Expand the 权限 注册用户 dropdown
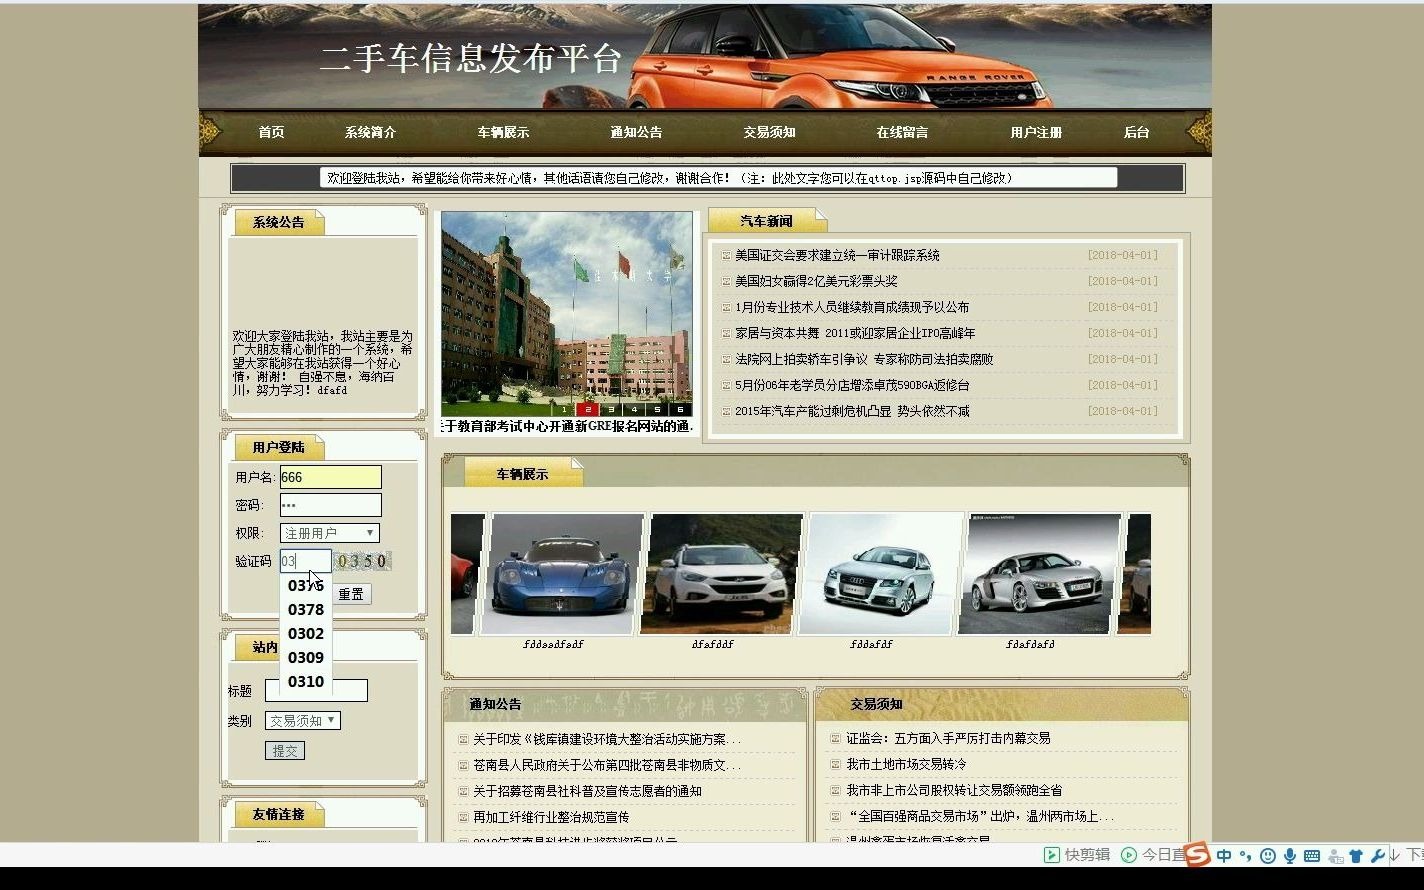 tap(330, 533)
